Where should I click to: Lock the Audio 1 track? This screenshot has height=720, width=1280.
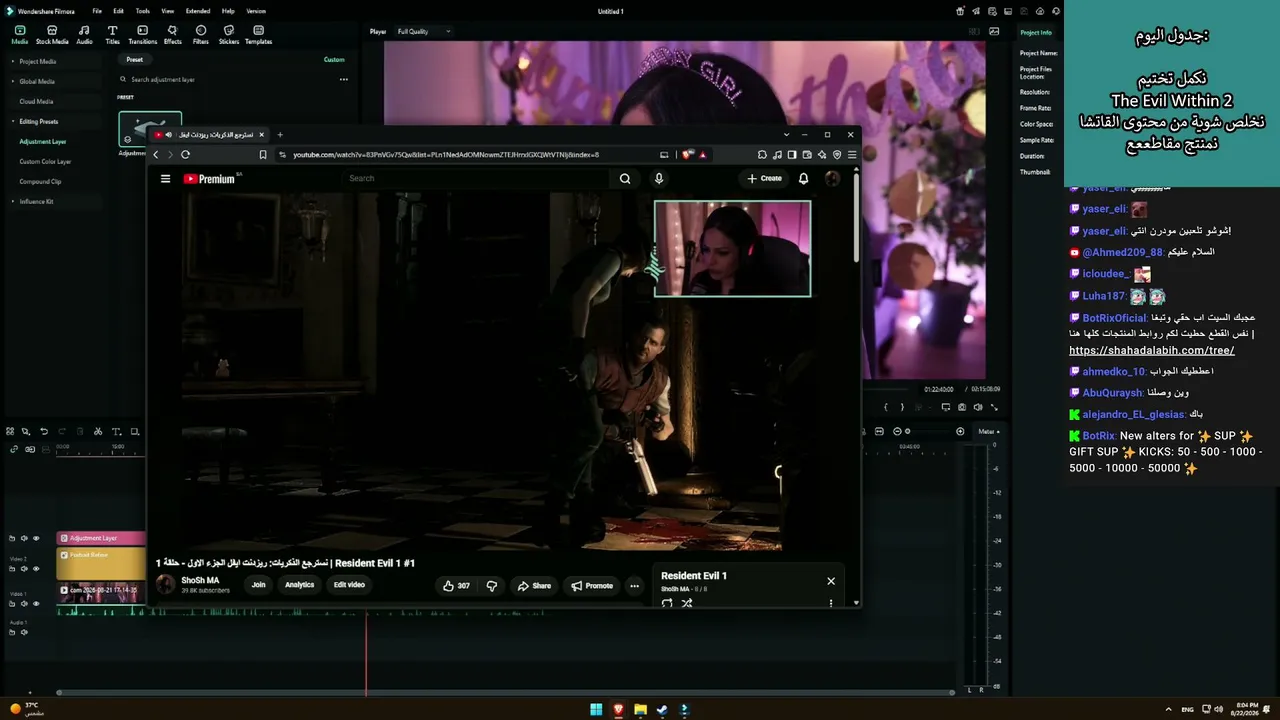[x=12, y=632]
